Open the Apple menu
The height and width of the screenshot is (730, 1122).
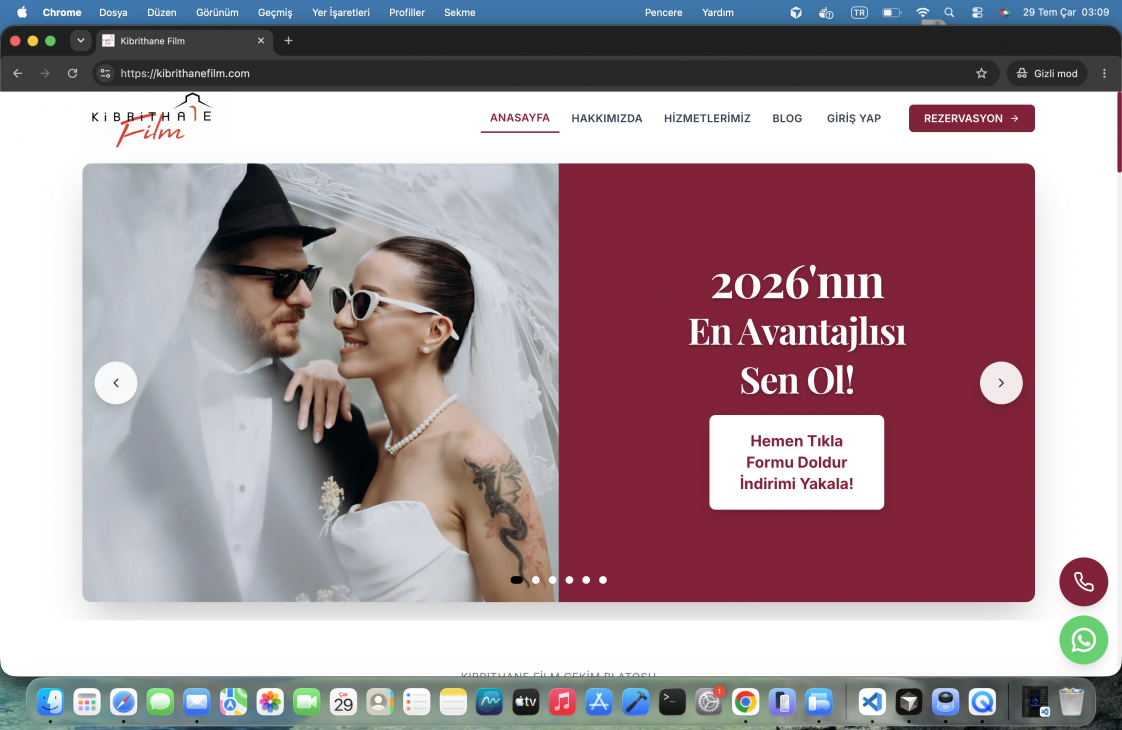(21, 12)
